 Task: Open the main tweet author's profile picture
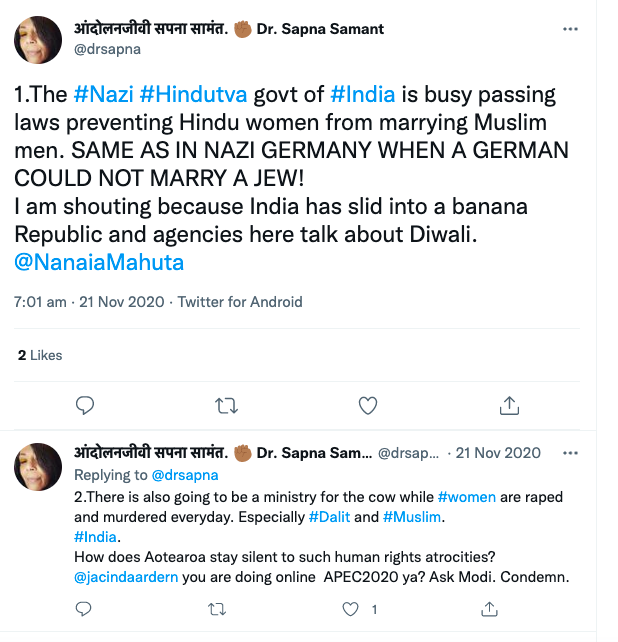click(x=38, y=38)
